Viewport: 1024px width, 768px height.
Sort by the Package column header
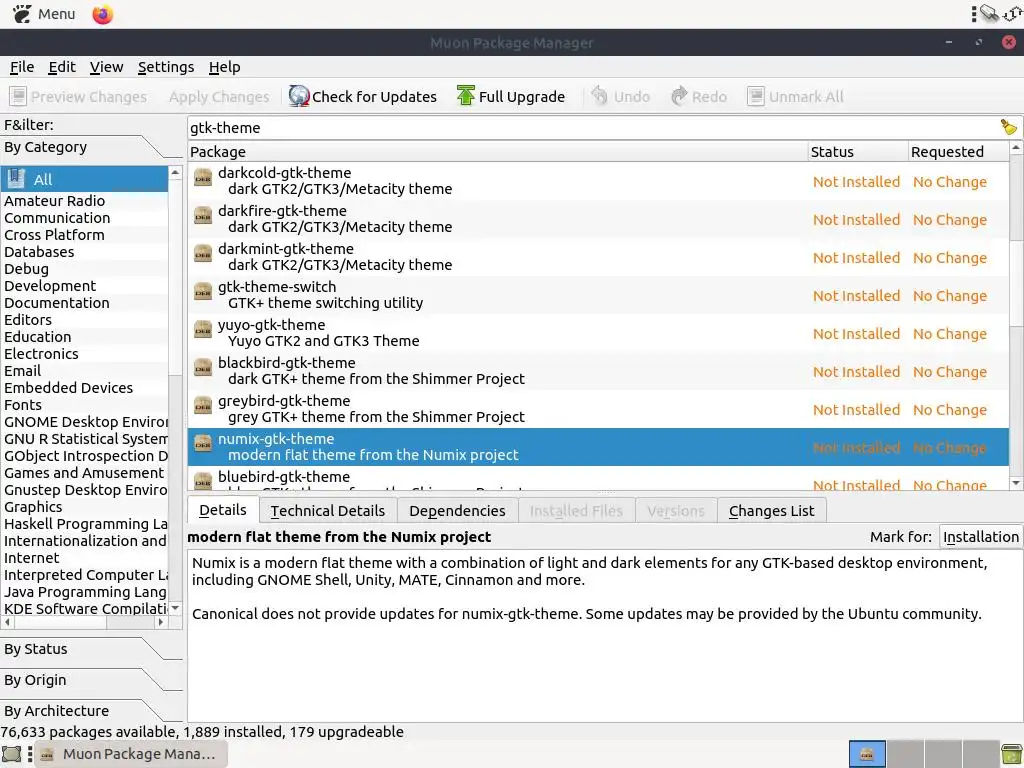point(498,152)
